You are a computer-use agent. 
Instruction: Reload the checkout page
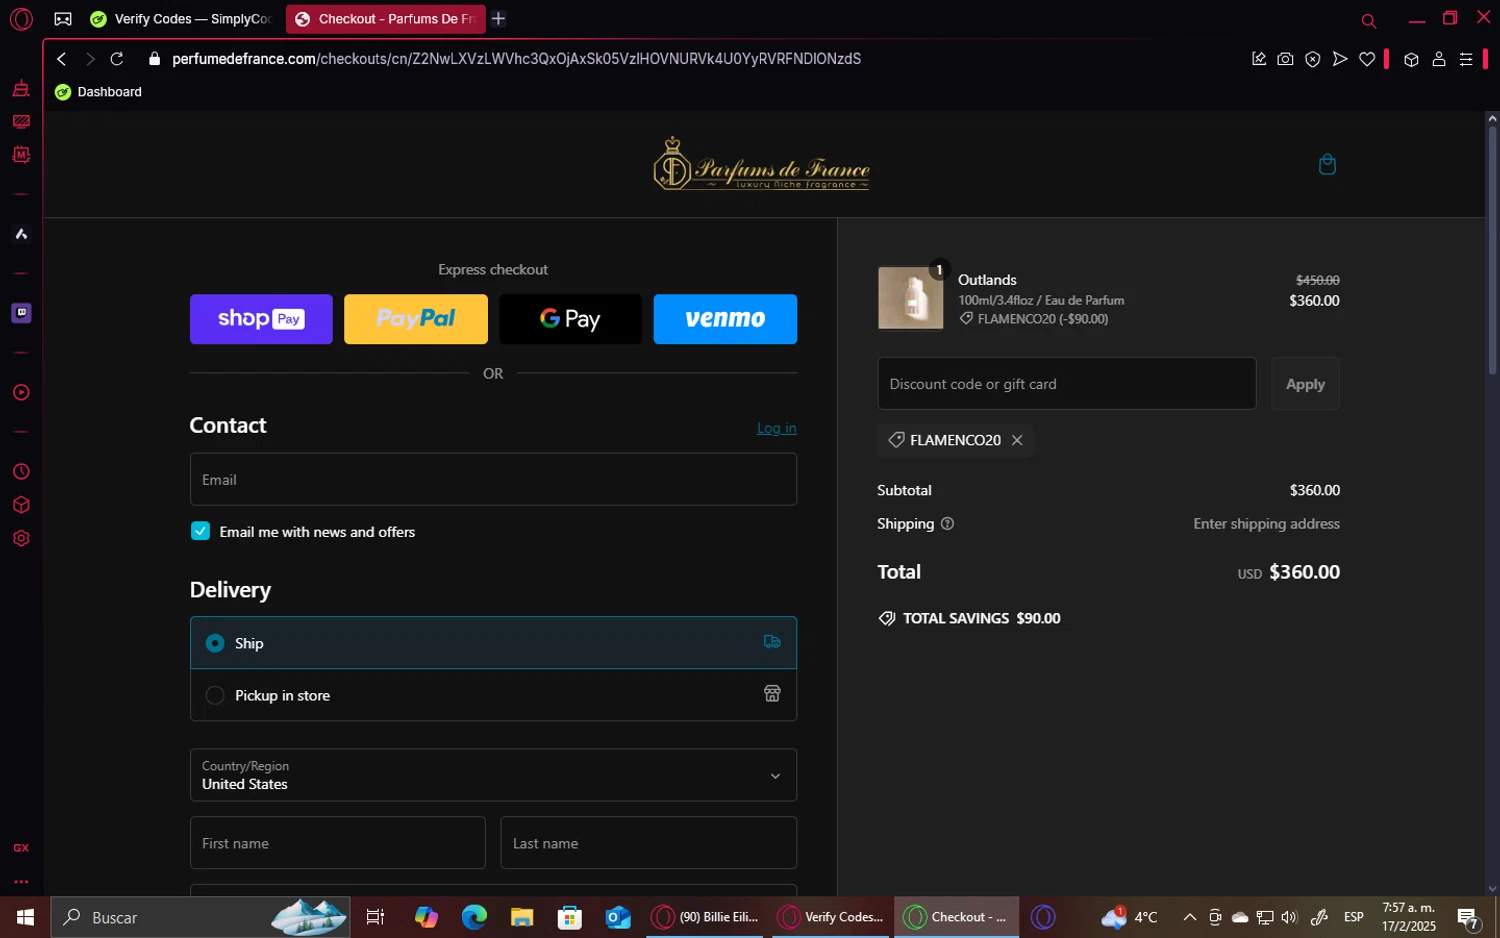[117, 59]
